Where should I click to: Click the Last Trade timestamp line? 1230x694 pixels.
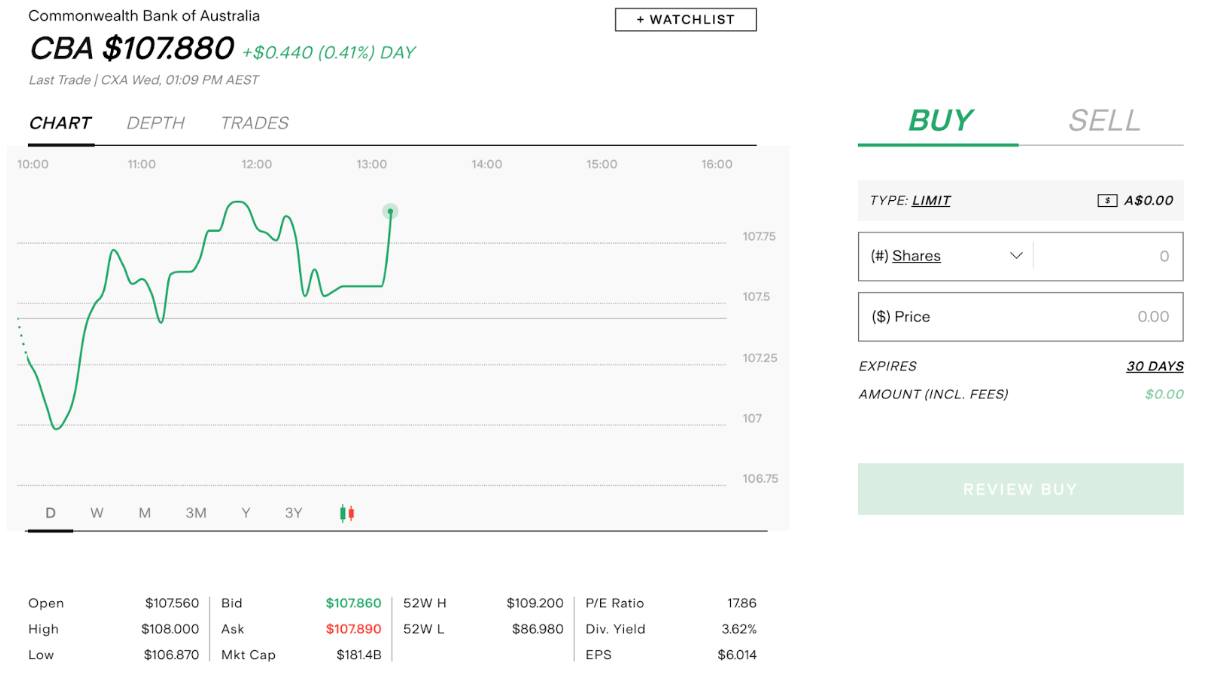(144, 80)
